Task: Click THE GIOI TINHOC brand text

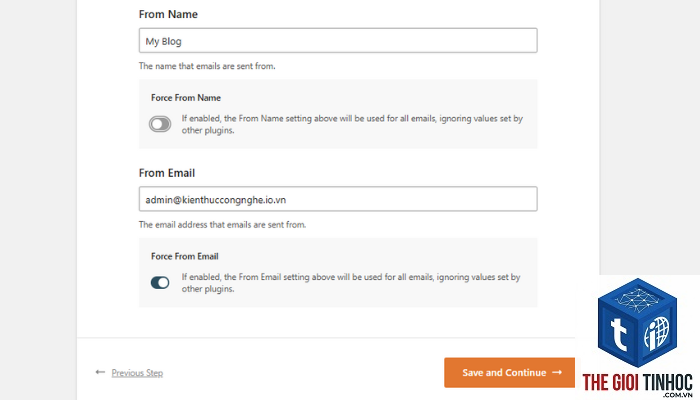Action: 638,383
